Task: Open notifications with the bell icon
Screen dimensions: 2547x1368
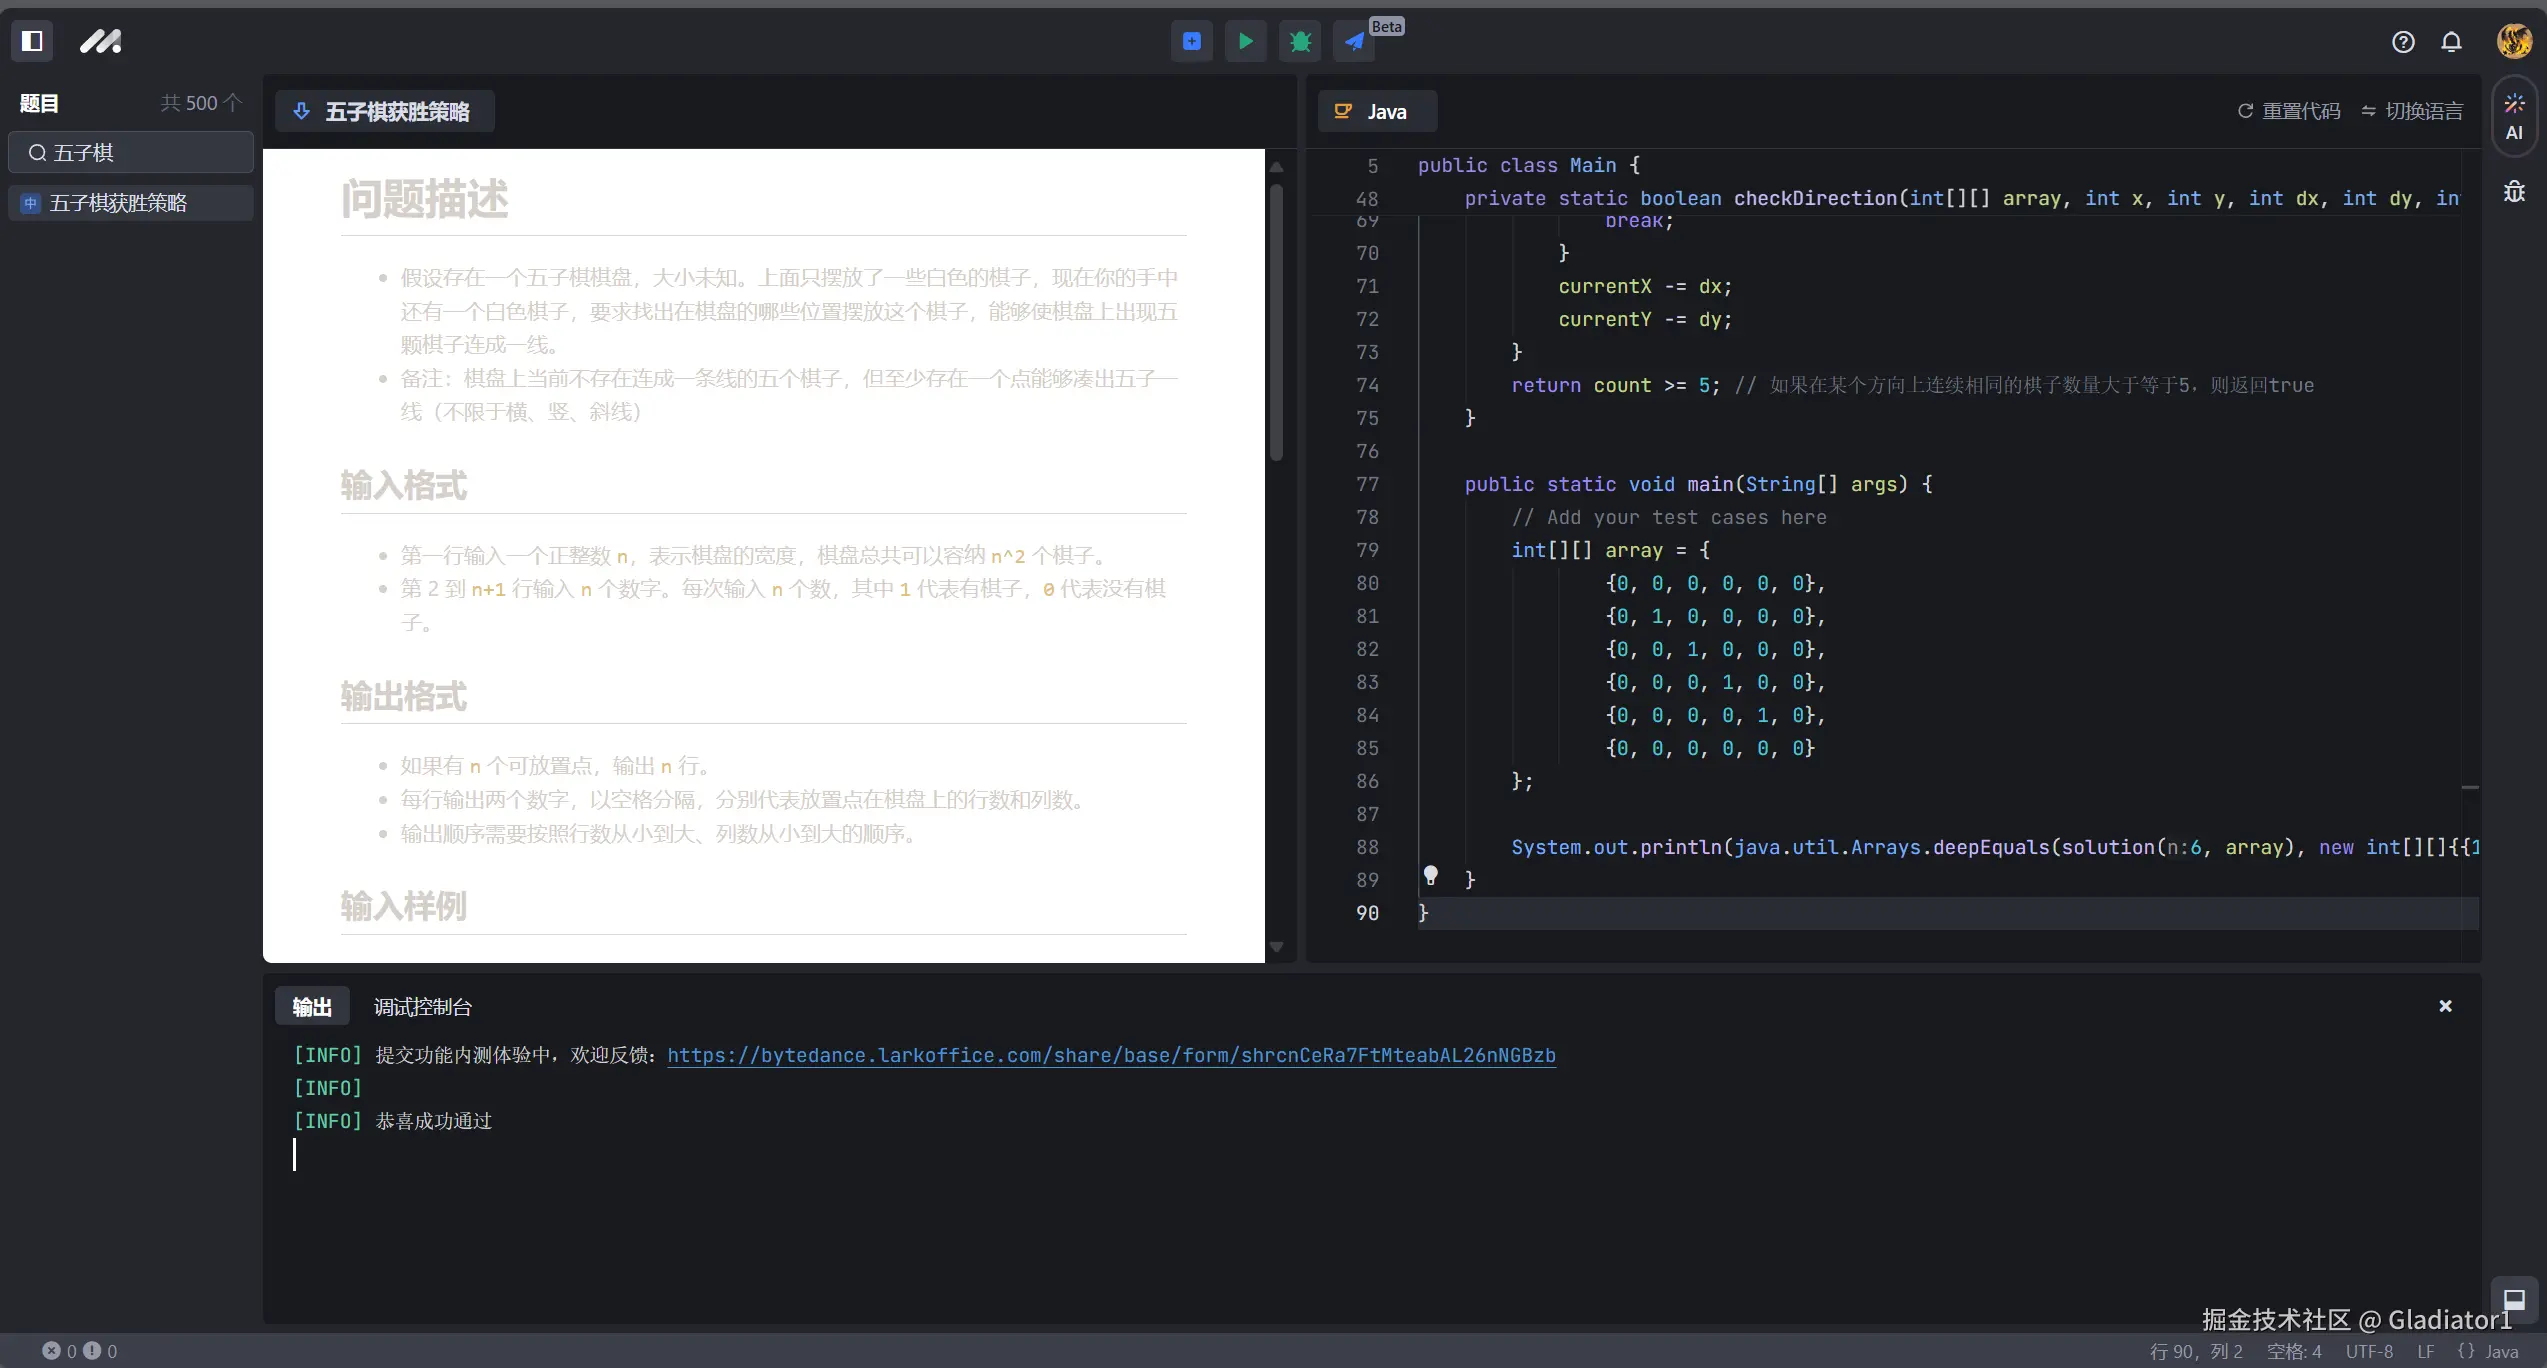Action: (2451, 42)
